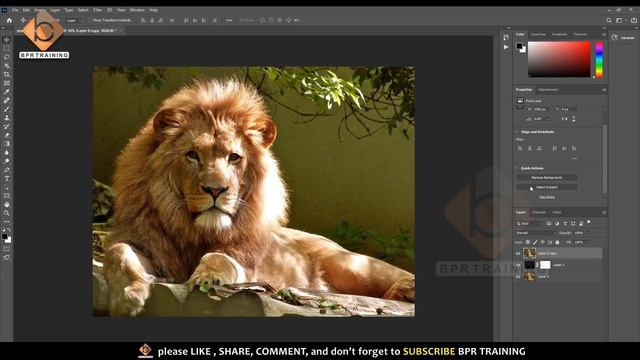
Task: Open the Libraries panel button
Action: (x=624, y=38)
